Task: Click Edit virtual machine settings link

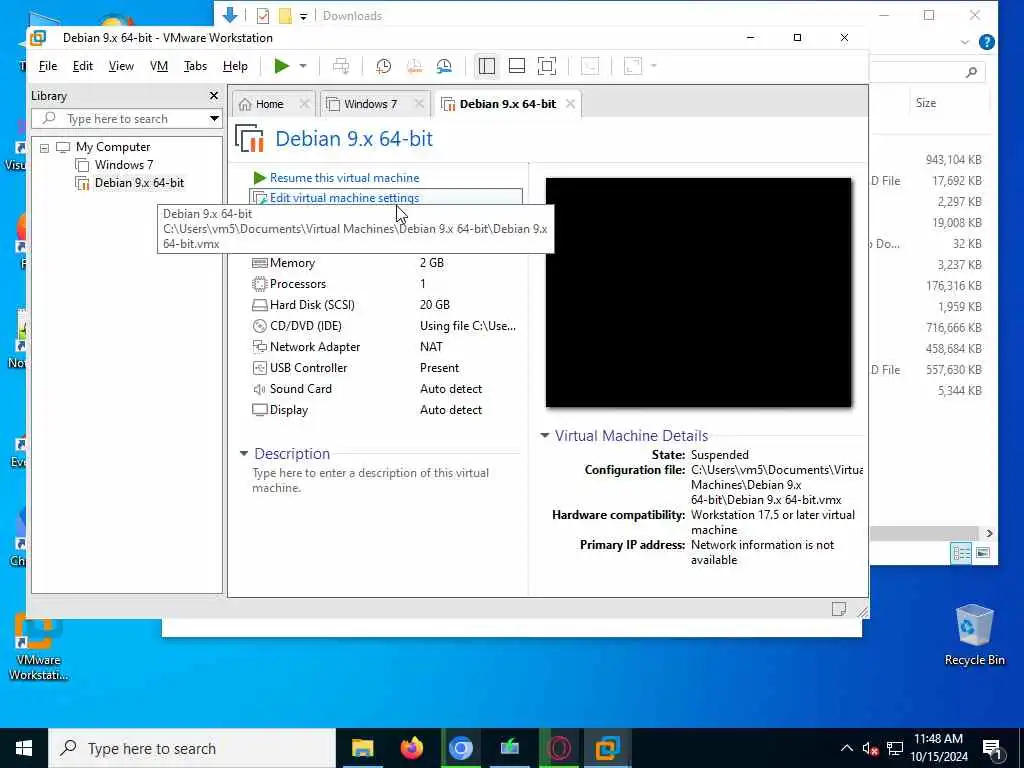Action: pyautogui.click(x=344, y=198)
